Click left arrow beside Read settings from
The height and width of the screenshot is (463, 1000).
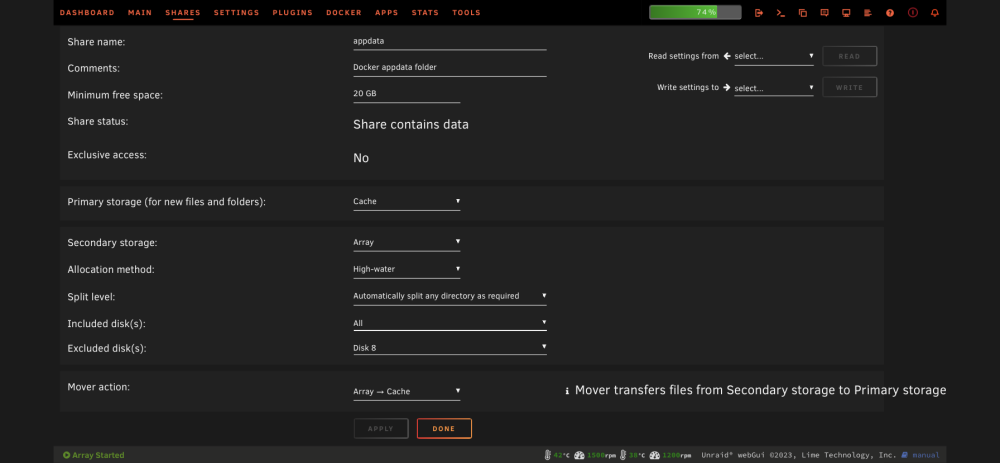tap(726, 56)
